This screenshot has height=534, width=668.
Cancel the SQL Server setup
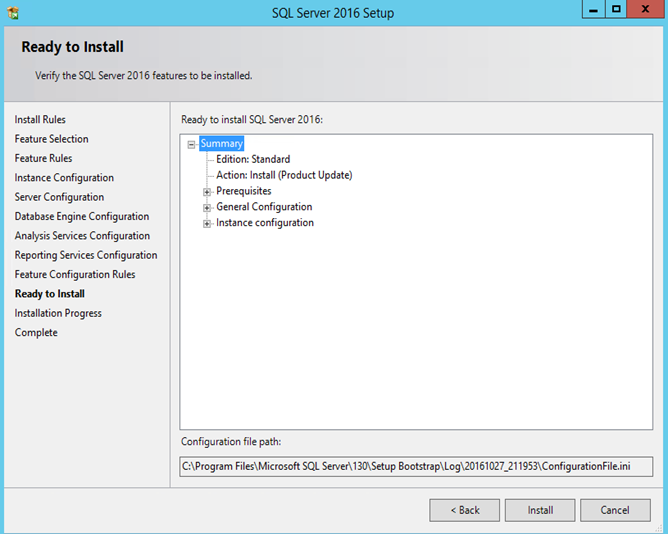click(x=615, y=510)
